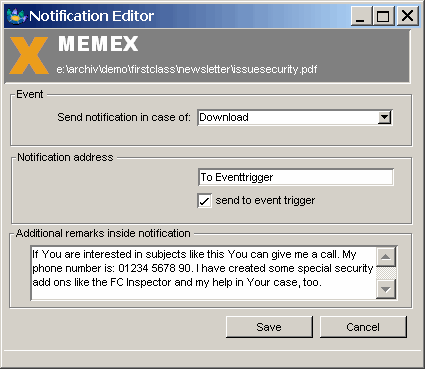
Task: Click the Save button
Action: (269, 327)
